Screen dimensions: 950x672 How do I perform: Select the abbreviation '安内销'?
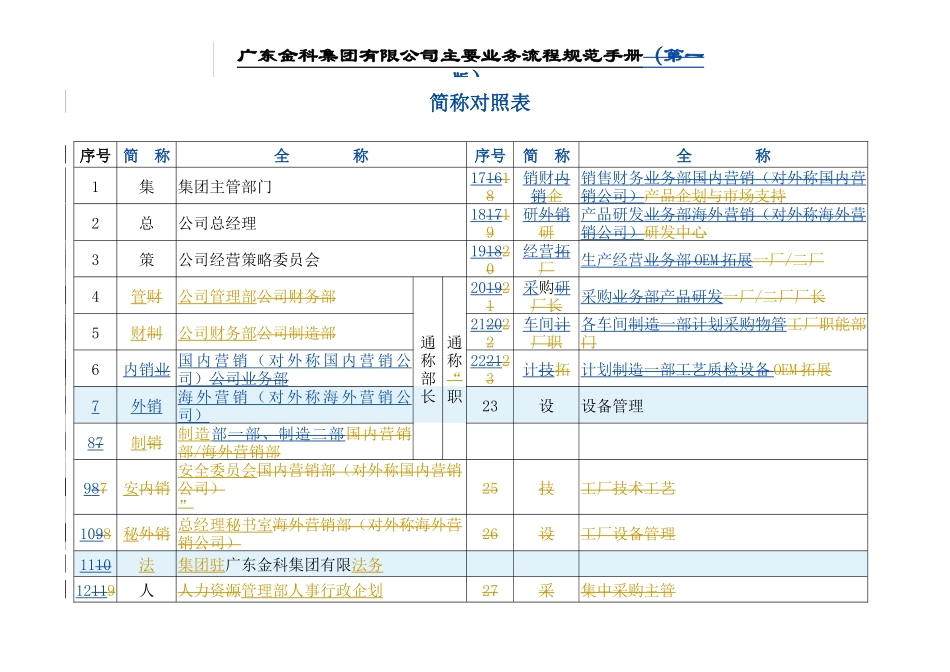(x=147, y=488)
